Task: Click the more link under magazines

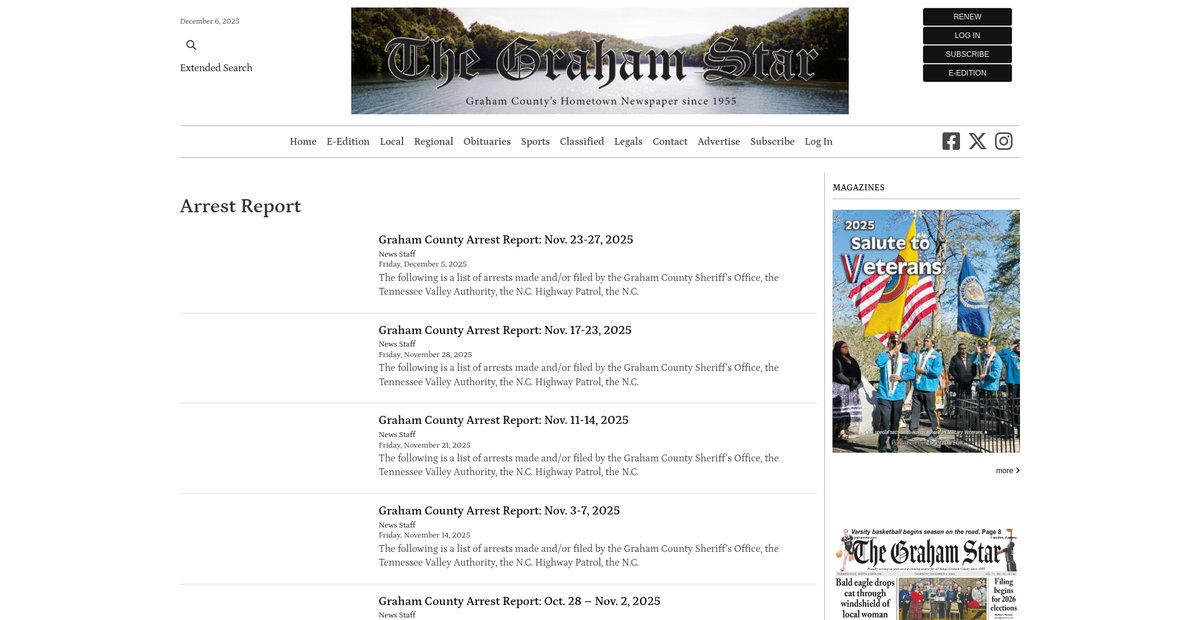Action: (1008, 470)
